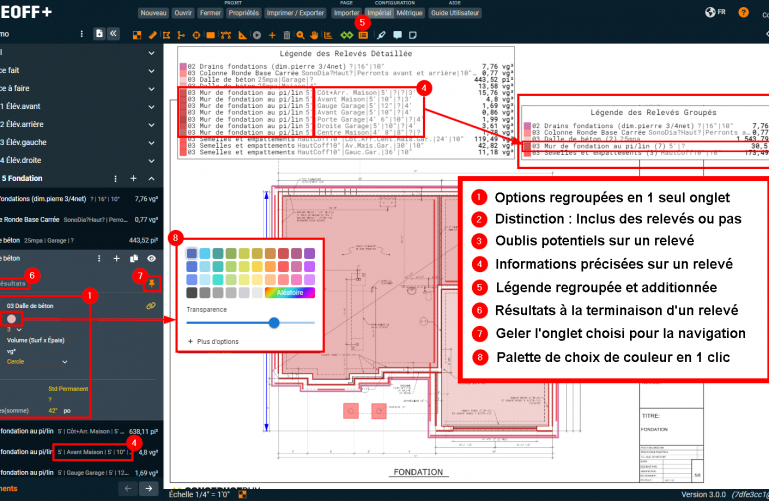Duplicate the béton takeoff with copy icon
Screen dimensions: 769x501
(134, 258)
